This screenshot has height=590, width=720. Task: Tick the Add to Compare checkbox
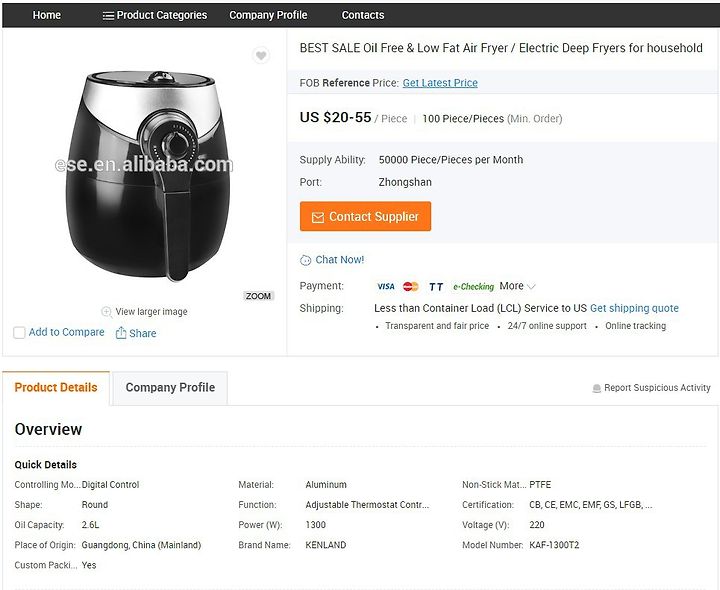point(19,333)
